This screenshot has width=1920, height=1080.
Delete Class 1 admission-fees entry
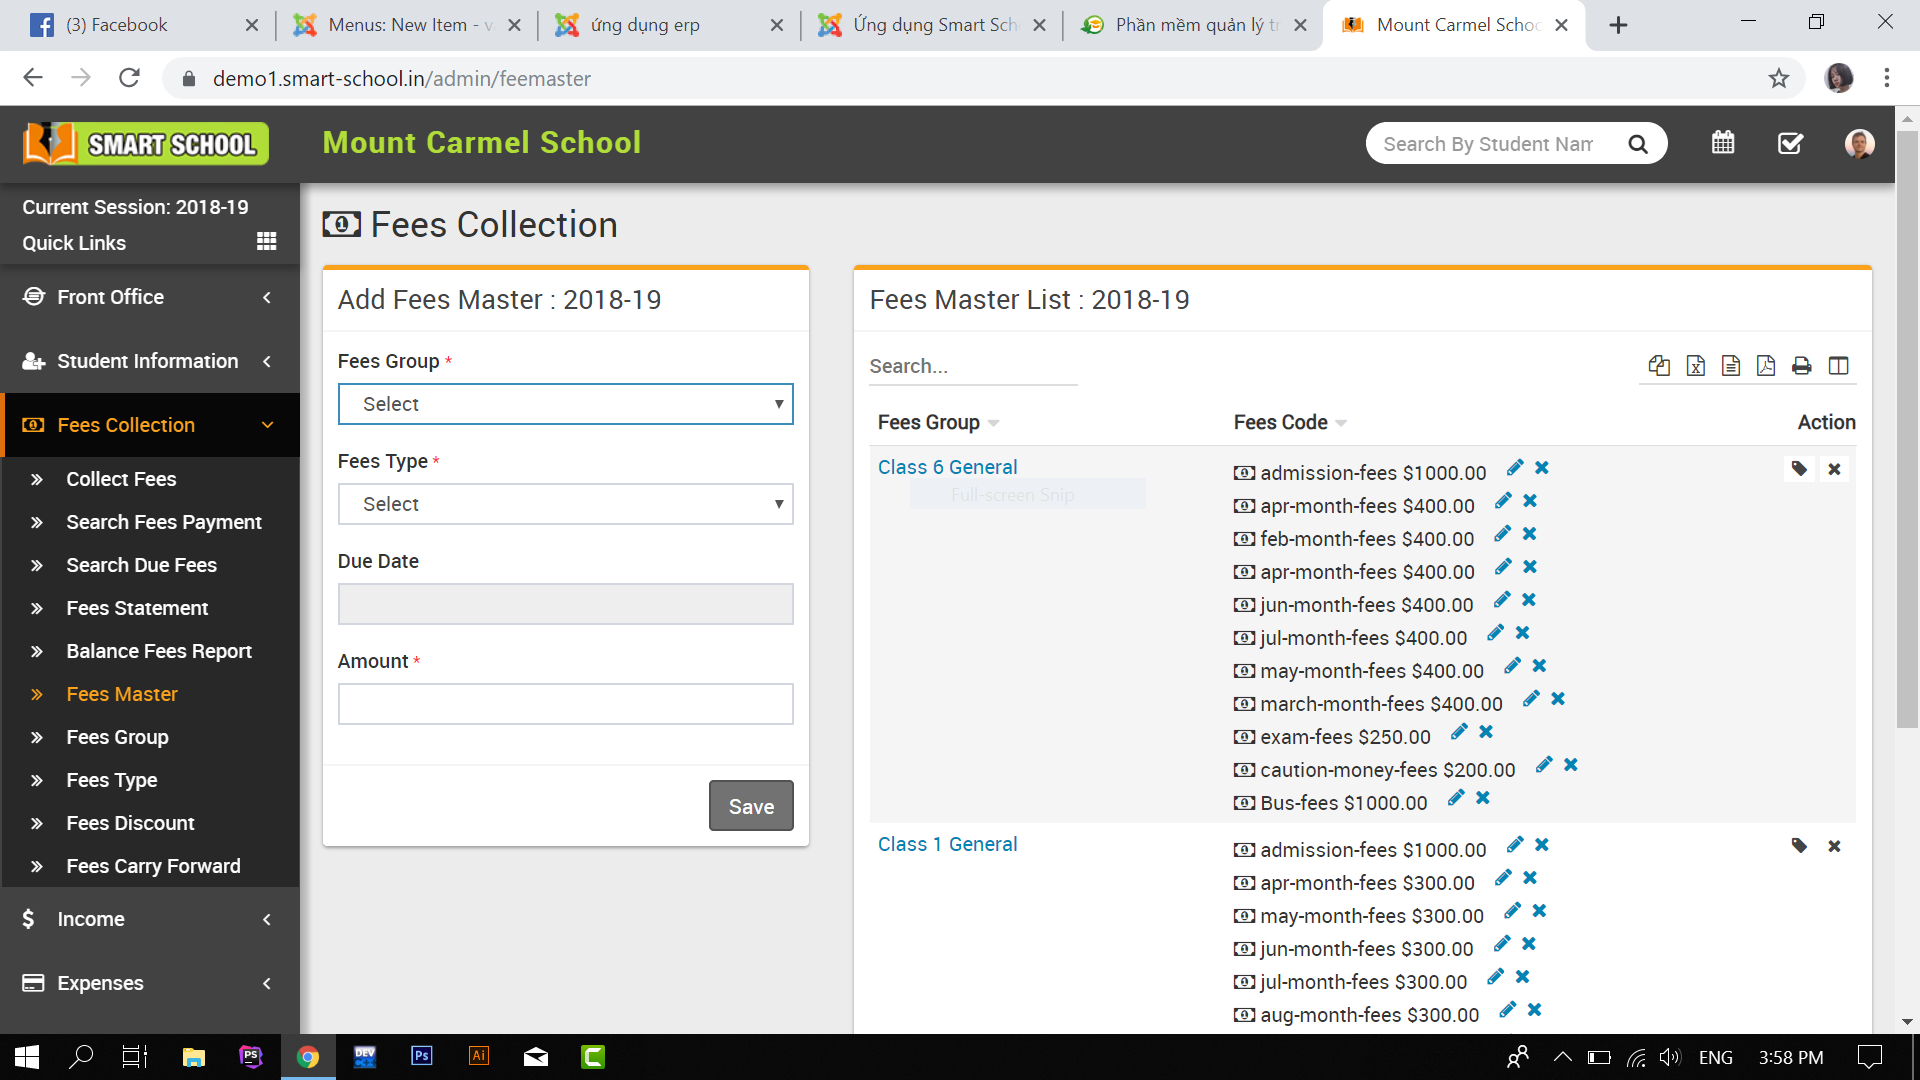click(1542, 845)
